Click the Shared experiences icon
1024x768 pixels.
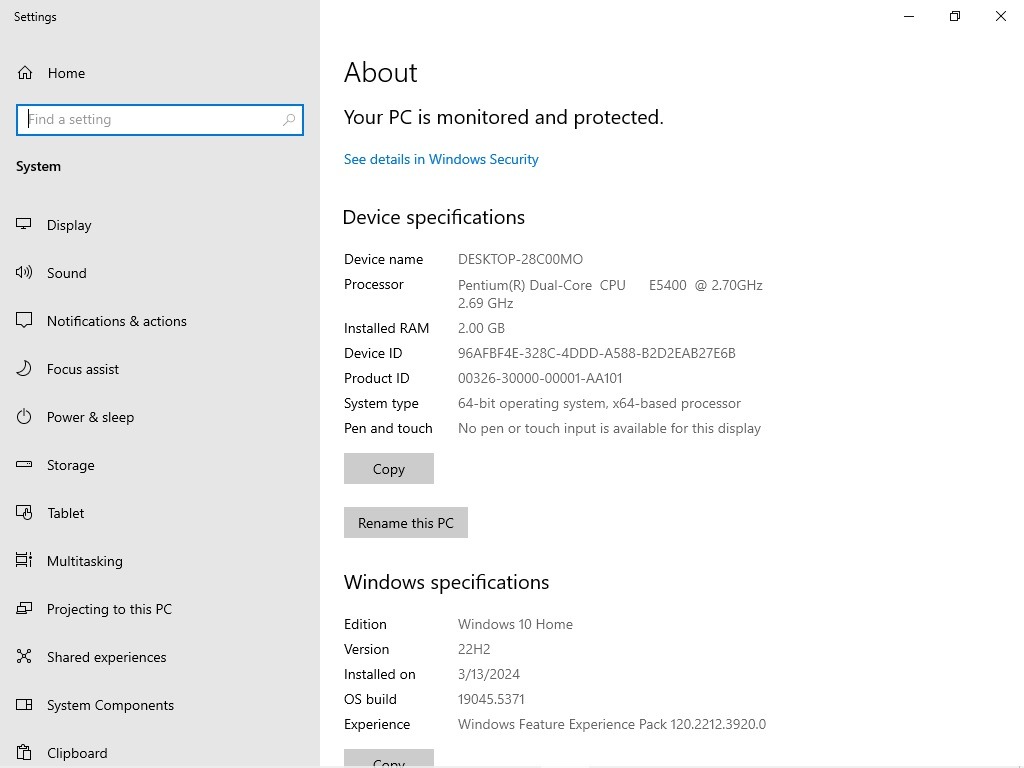pos(24,656)
